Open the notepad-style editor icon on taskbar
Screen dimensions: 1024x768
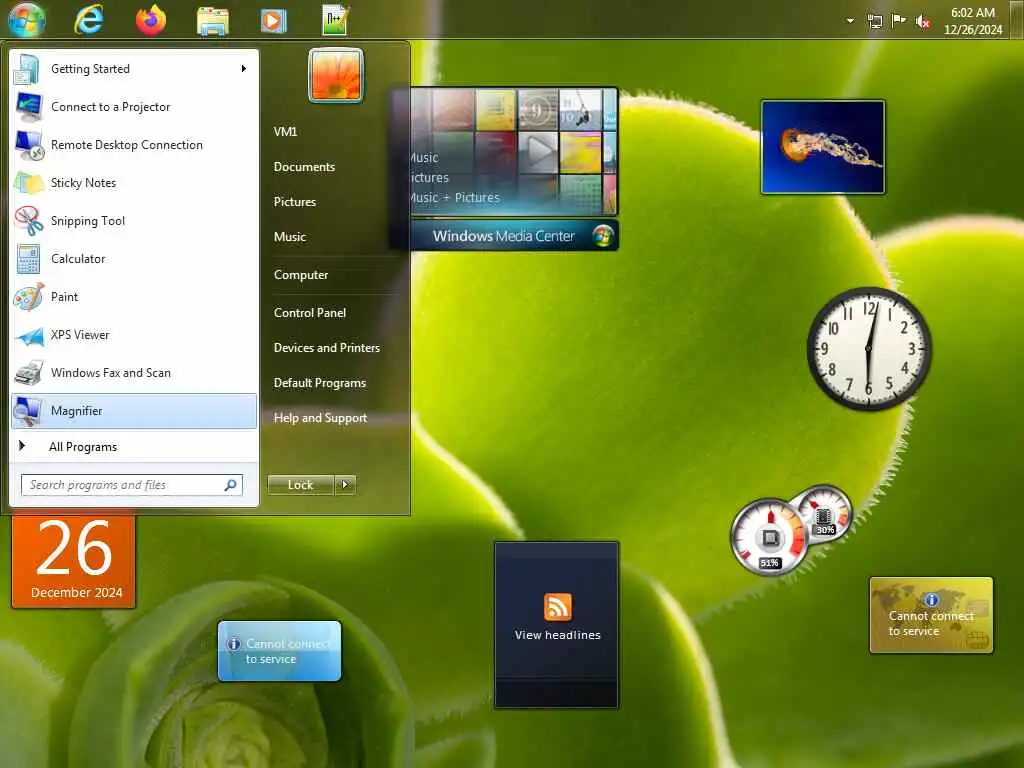click(336, 20)
